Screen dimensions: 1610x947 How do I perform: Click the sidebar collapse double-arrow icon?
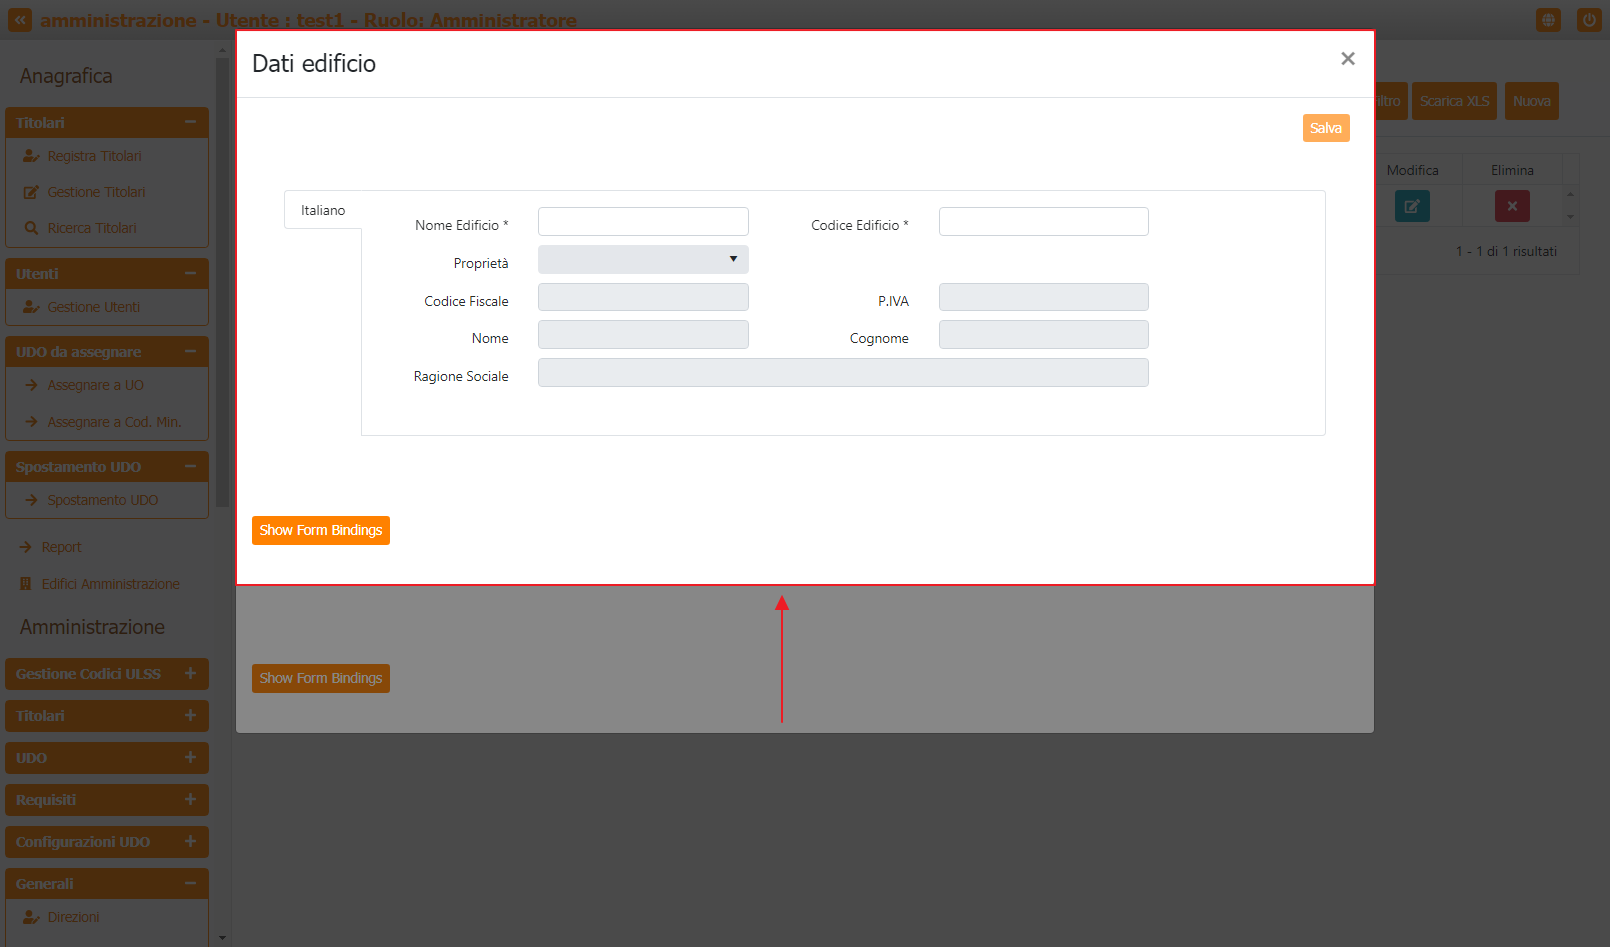(x=20, y=20)
